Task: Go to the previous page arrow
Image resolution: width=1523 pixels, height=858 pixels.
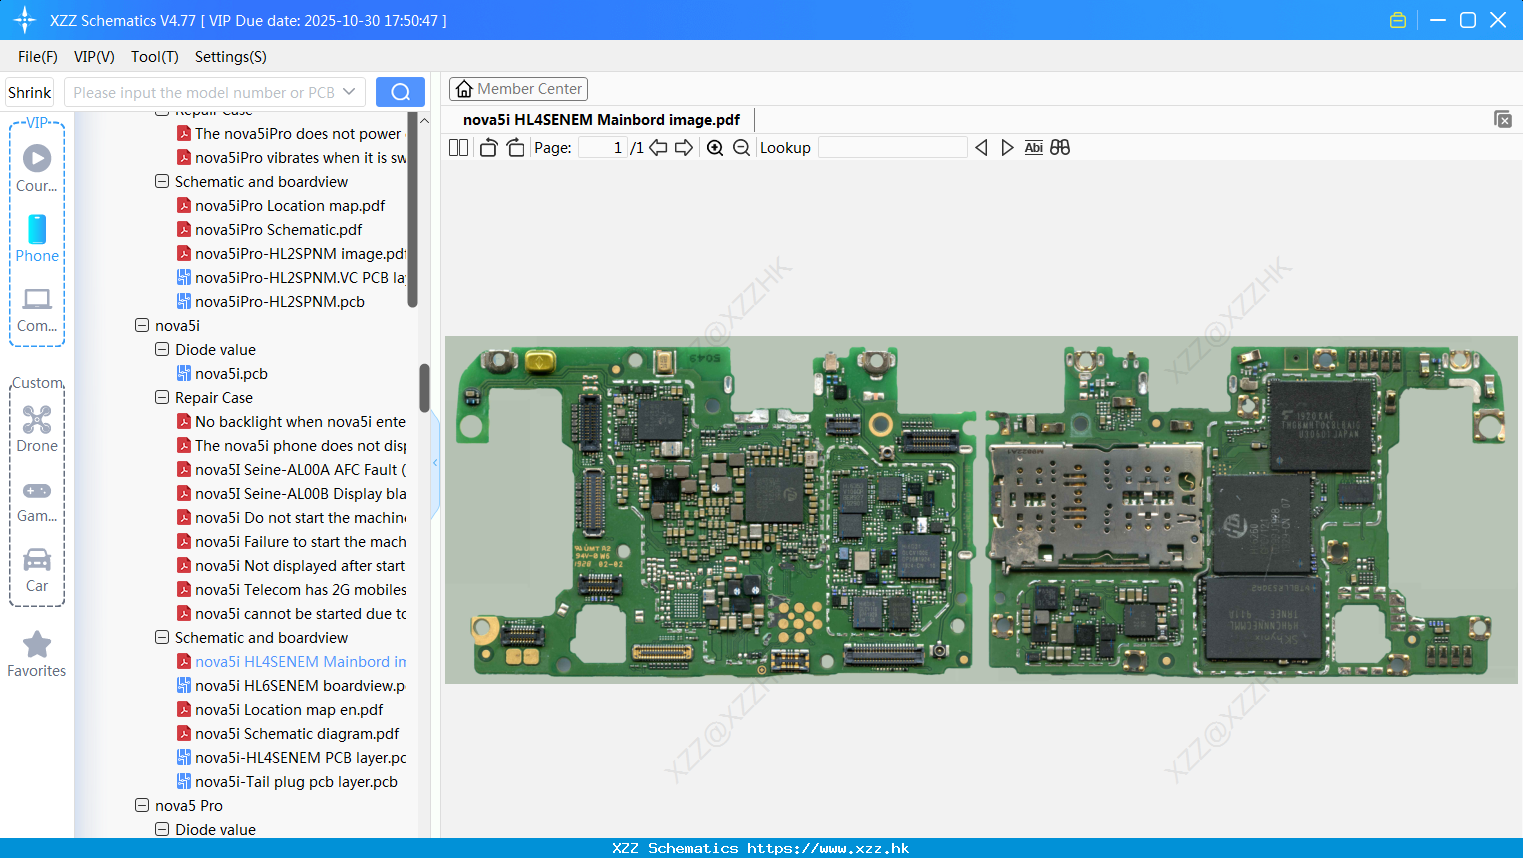Action: coord(658,148)
